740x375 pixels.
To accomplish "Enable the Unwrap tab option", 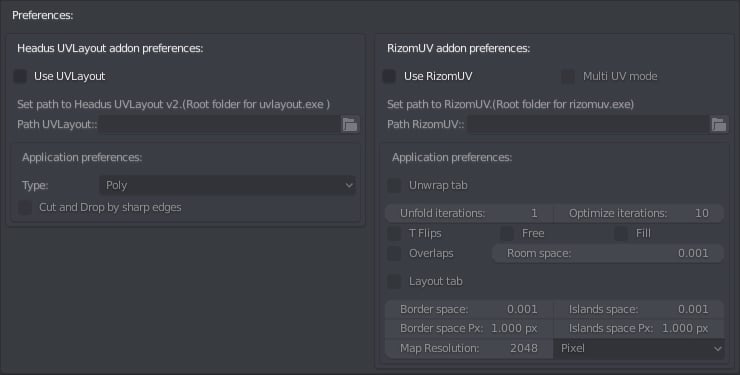I will [394, 185].
